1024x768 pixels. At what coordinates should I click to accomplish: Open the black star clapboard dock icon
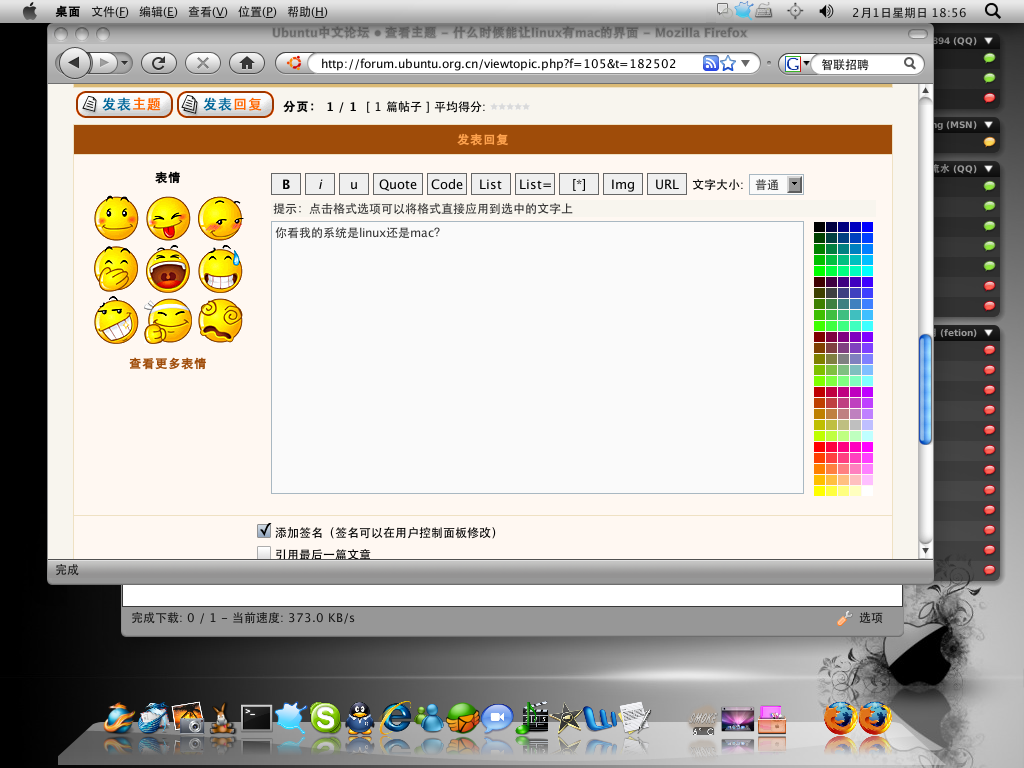click(x=566, y=718)
